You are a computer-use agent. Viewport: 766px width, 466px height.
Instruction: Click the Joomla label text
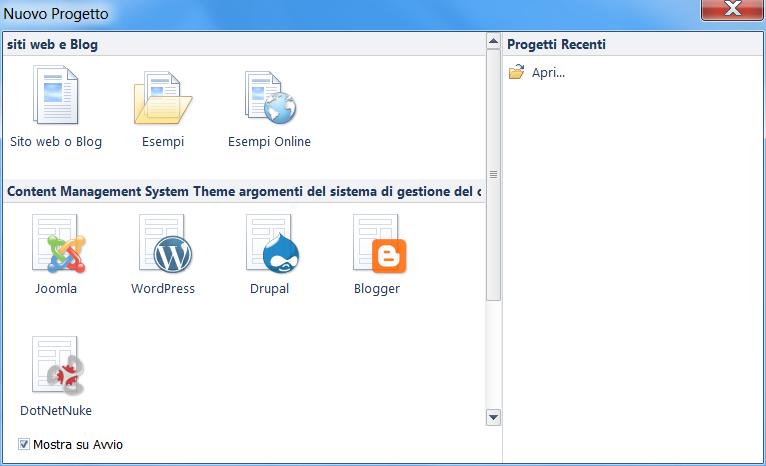(x=56, y=289)
